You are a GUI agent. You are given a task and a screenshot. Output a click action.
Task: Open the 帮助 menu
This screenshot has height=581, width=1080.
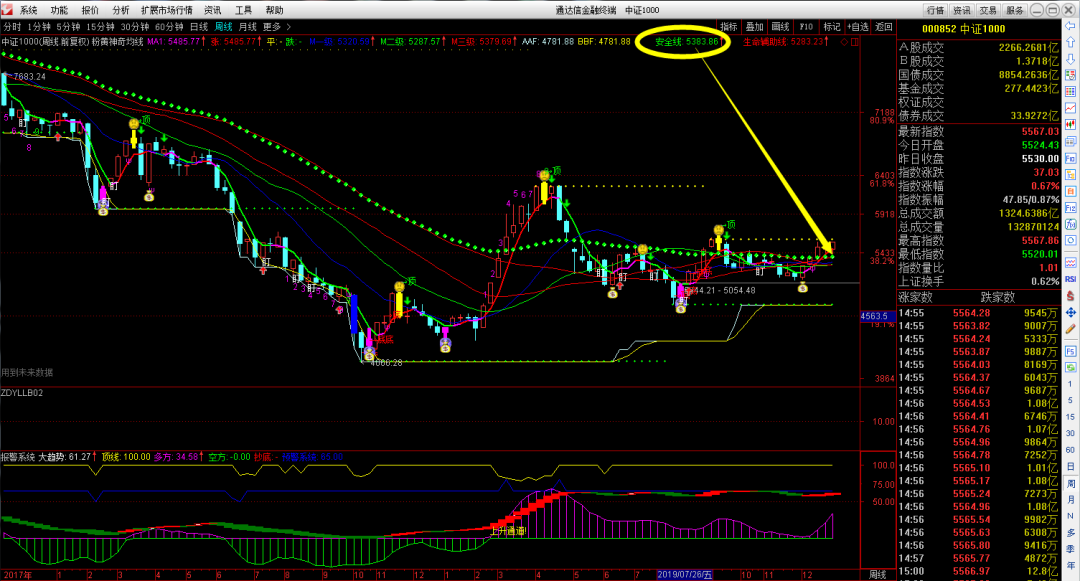[274, 10]
